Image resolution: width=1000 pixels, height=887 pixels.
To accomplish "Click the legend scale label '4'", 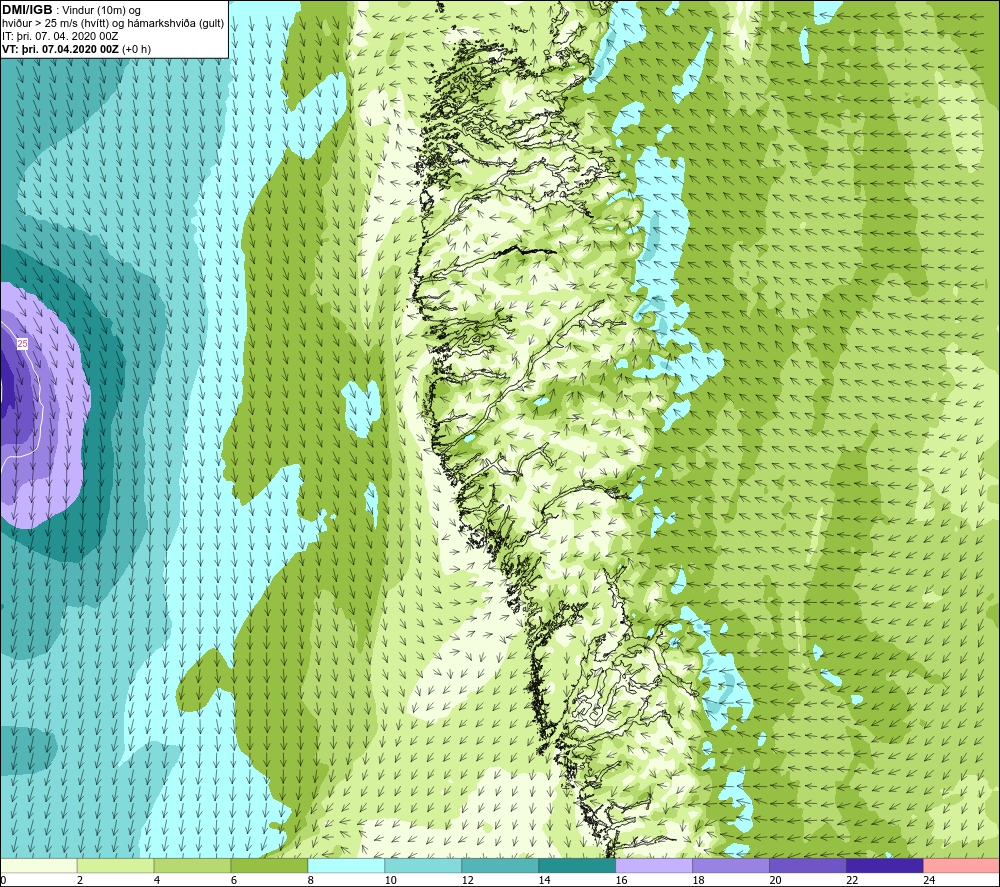I will [x=157, y=880].
